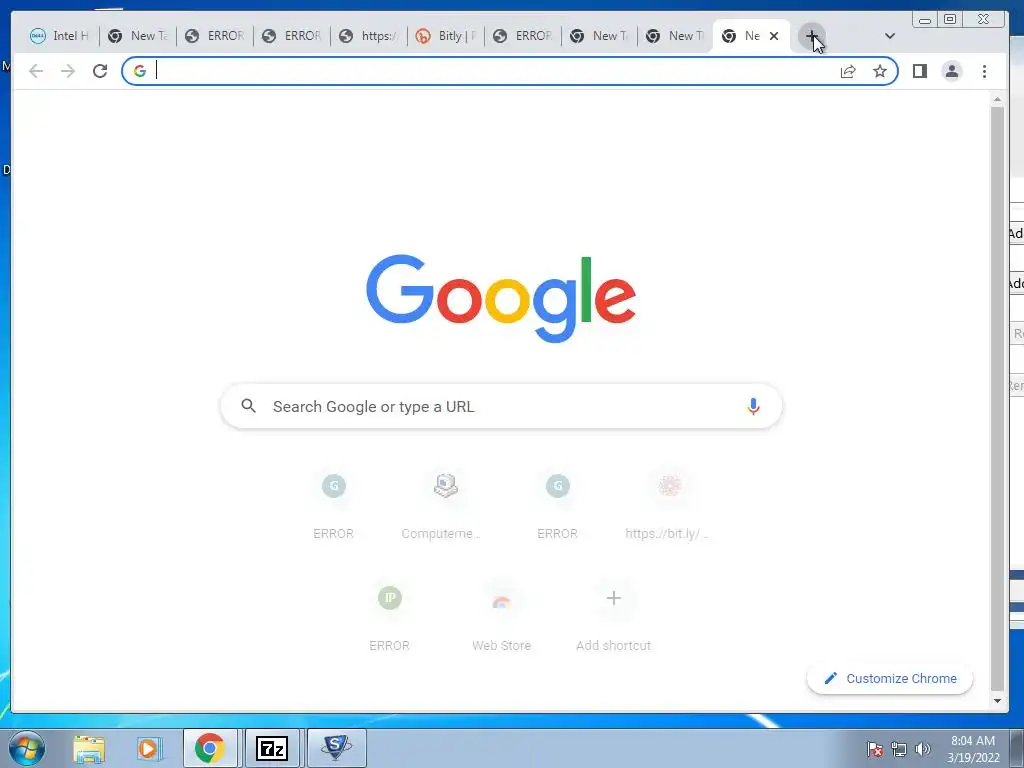Close the active New Tab

774,36
